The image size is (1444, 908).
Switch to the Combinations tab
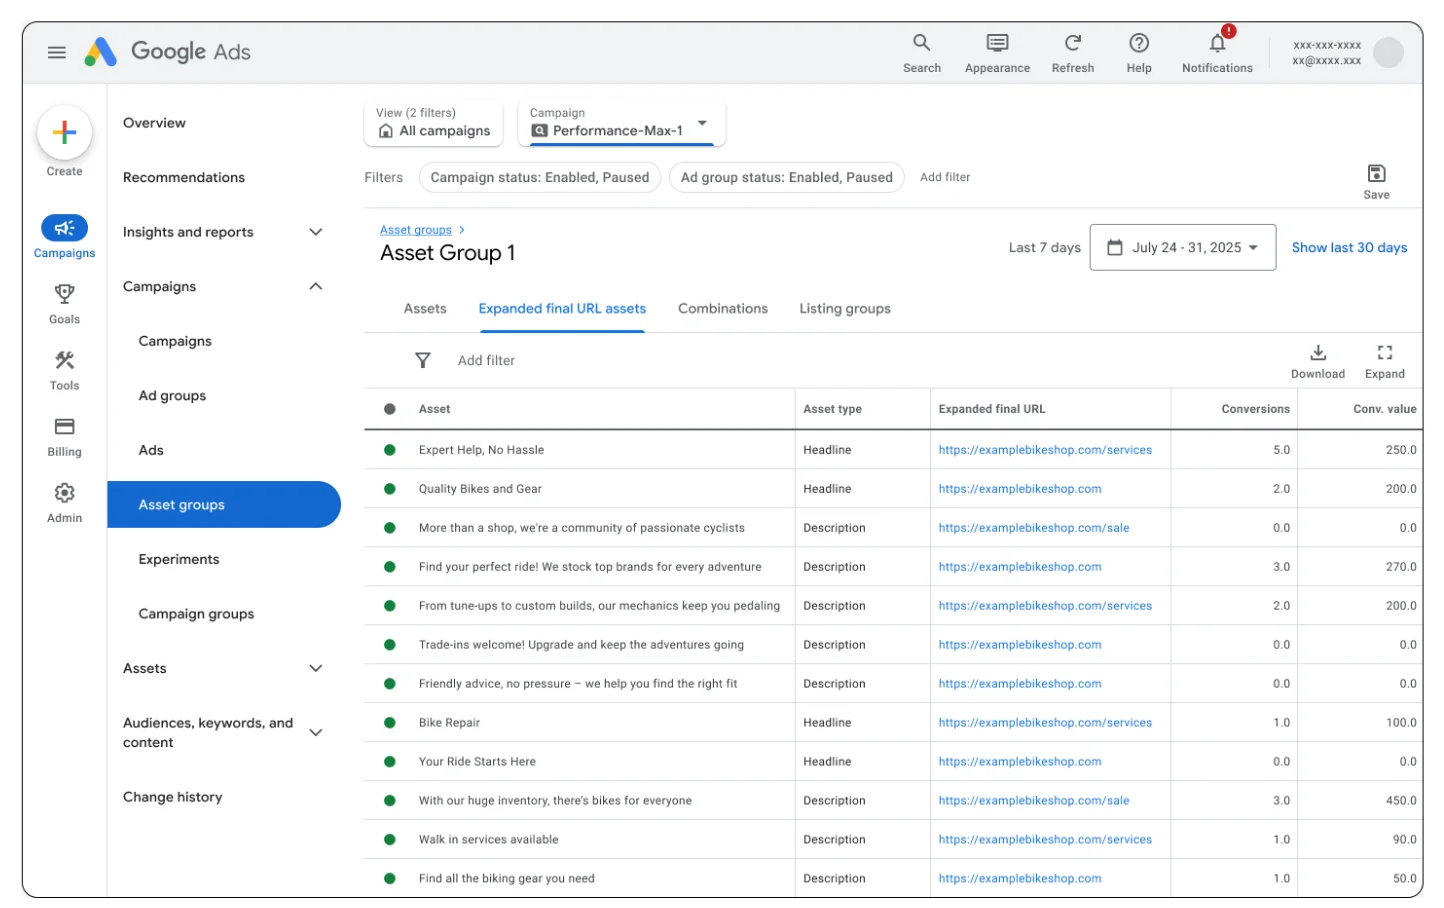(722, 308)
